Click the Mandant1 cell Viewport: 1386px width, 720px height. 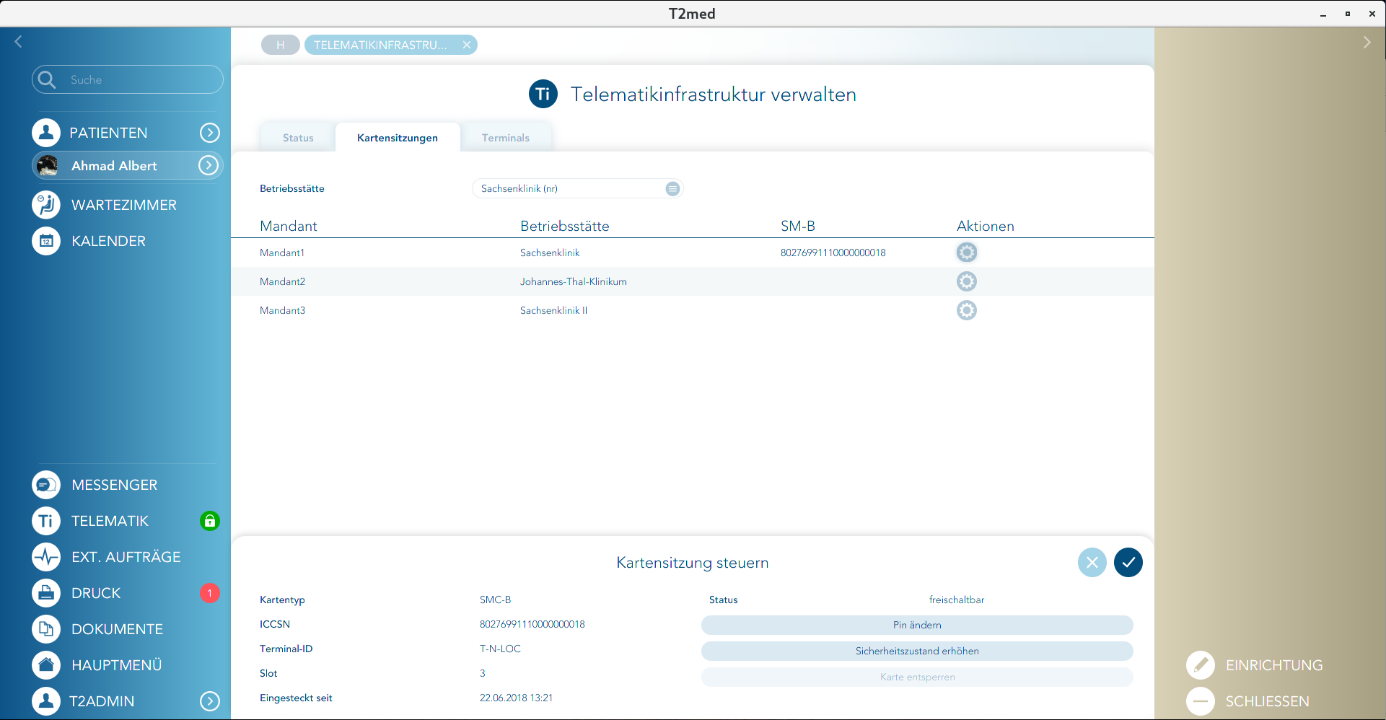tap(282, 253)
